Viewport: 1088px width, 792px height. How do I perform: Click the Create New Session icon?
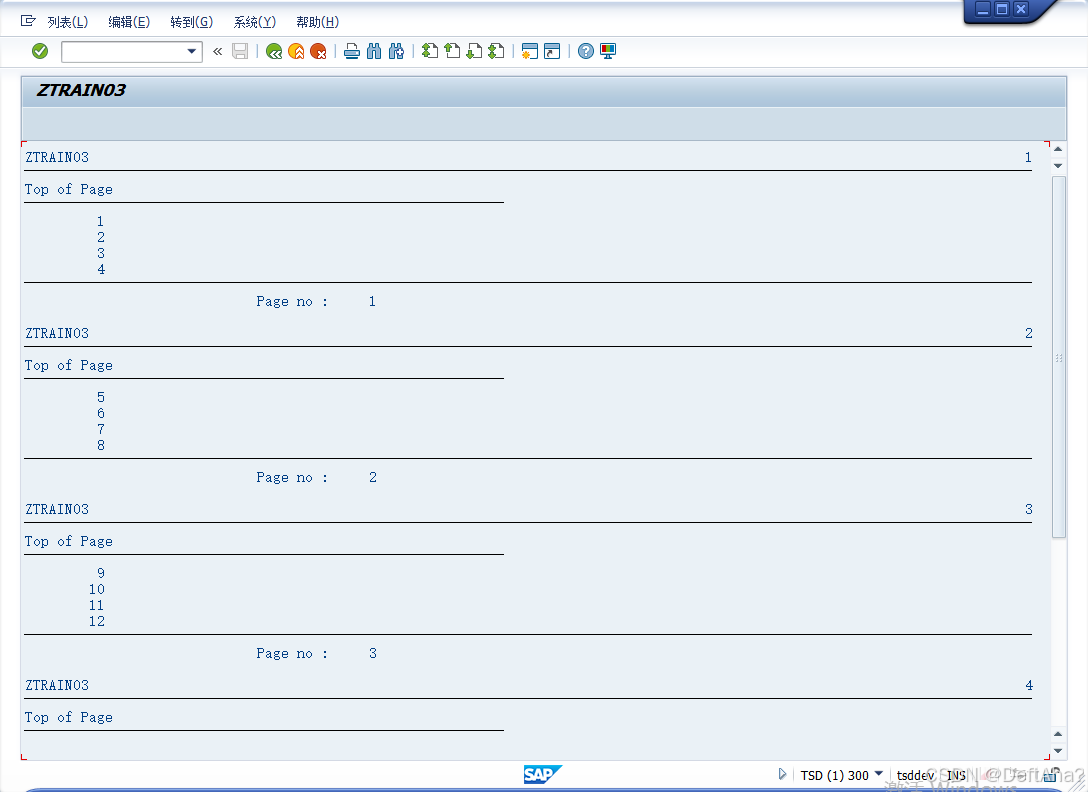click(x=529, y=51)
